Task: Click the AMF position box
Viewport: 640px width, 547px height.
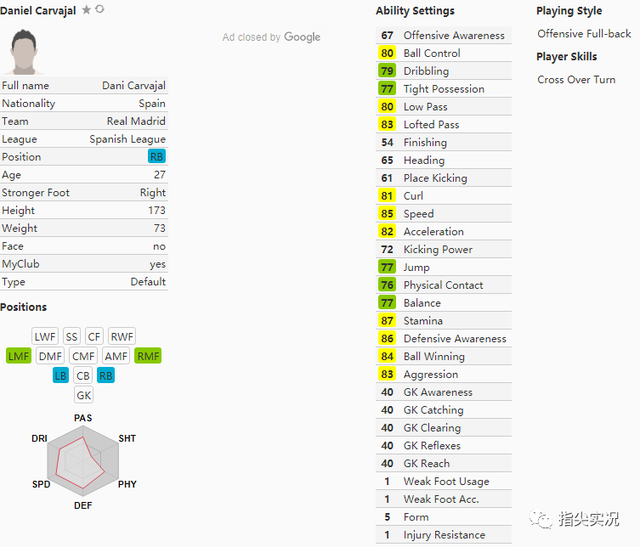Action: coord(116,356)
